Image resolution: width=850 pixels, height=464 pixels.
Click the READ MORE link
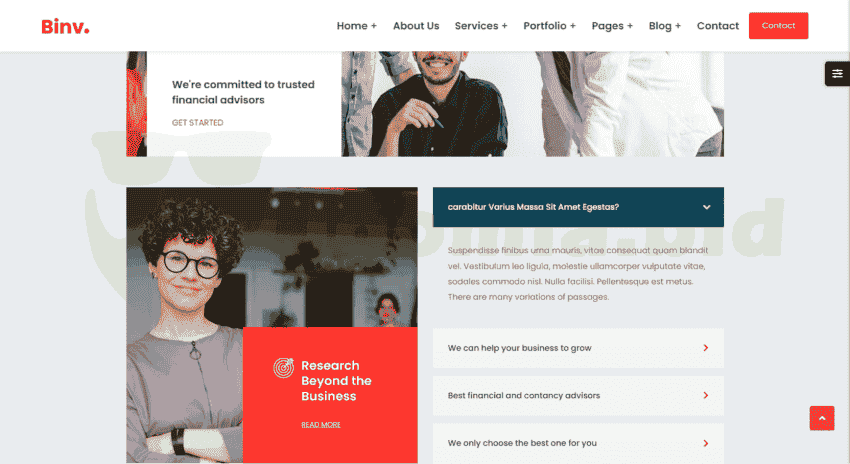(321, 424)
